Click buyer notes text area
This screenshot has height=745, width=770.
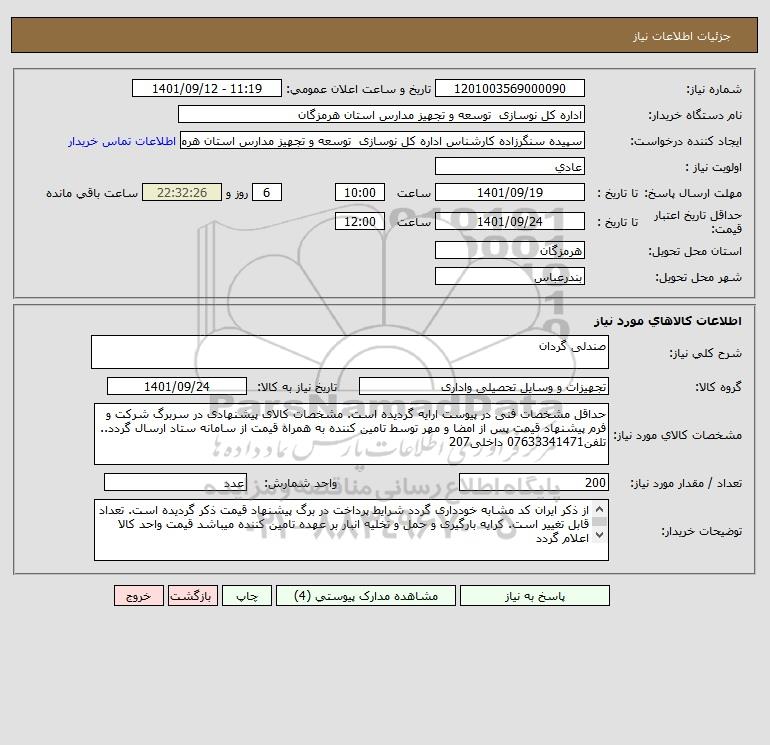click(351, 530)
